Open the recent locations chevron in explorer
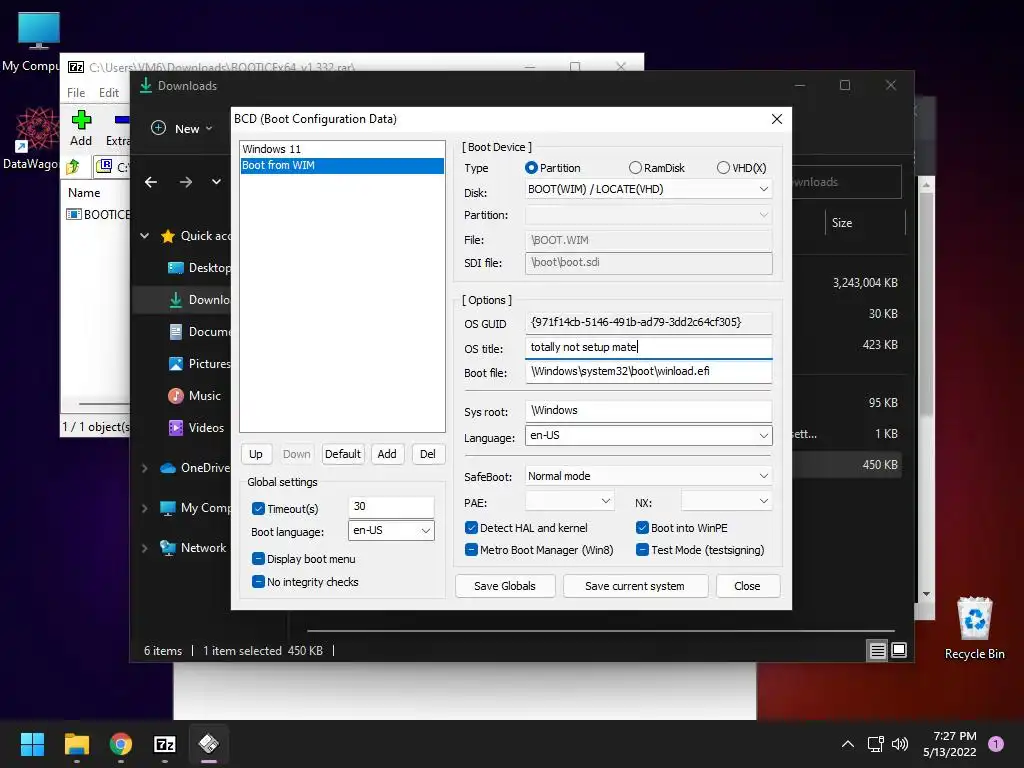Viewport: 1024px width, 768px height. coord(216,182)
